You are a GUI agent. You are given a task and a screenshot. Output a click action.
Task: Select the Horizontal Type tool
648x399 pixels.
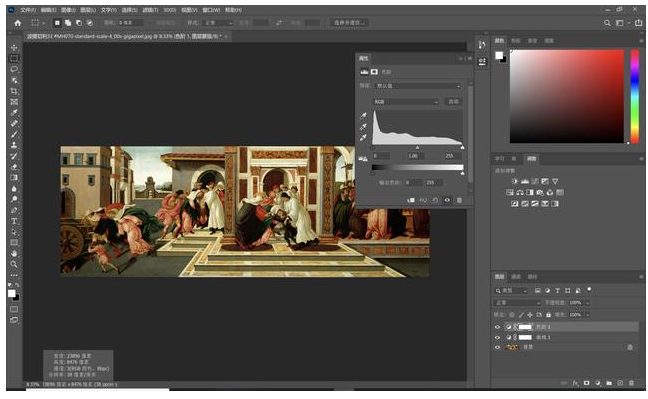pyautogui.click(x=14, y=221)
